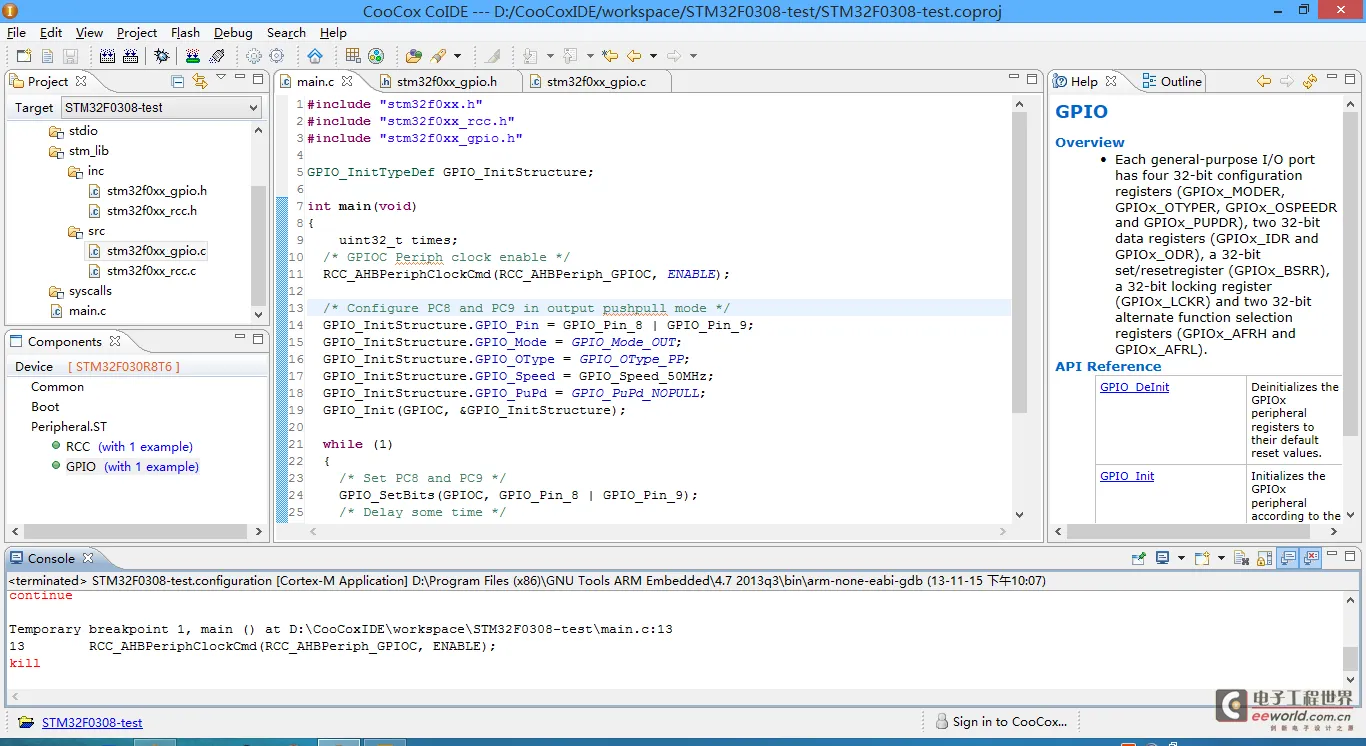
Task: Open the Debug menu
Action: 233,32
